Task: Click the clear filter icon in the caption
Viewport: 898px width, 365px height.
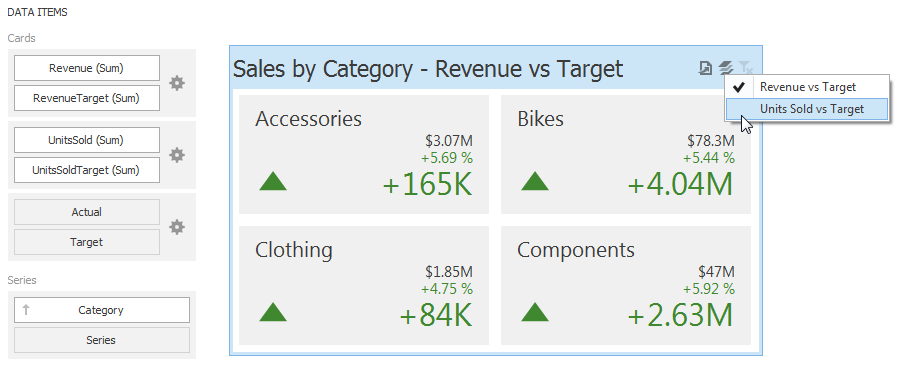Action: (746, 68)
